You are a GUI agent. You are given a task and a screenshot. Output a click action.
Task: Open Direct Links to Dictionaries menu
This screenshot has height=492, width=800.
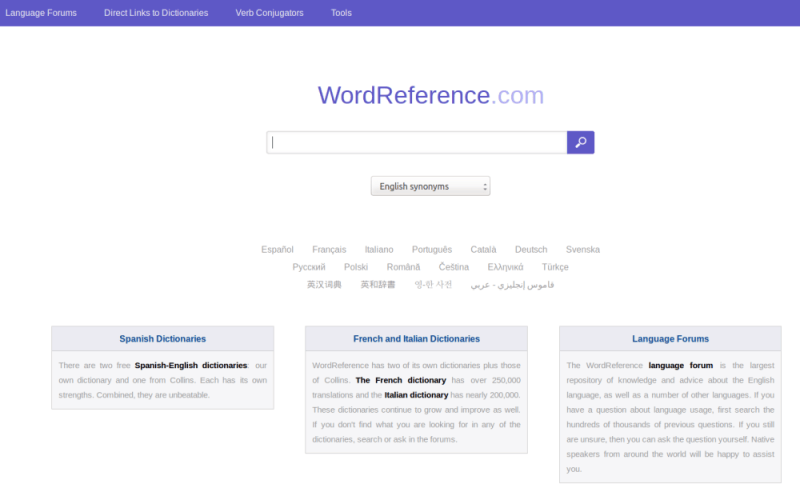[x=156, y=13]
